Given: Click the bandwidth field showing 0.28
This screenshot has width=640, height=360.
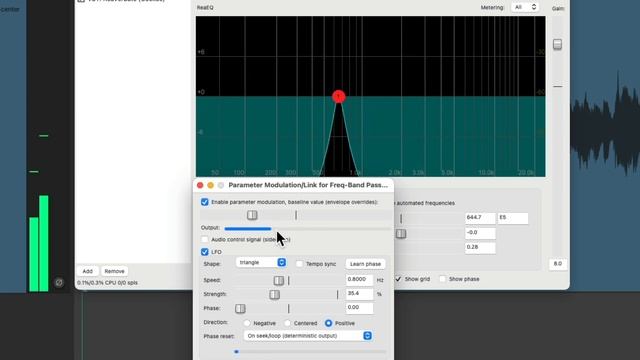Looking at the screenshot, I should [x=480, y=248].
